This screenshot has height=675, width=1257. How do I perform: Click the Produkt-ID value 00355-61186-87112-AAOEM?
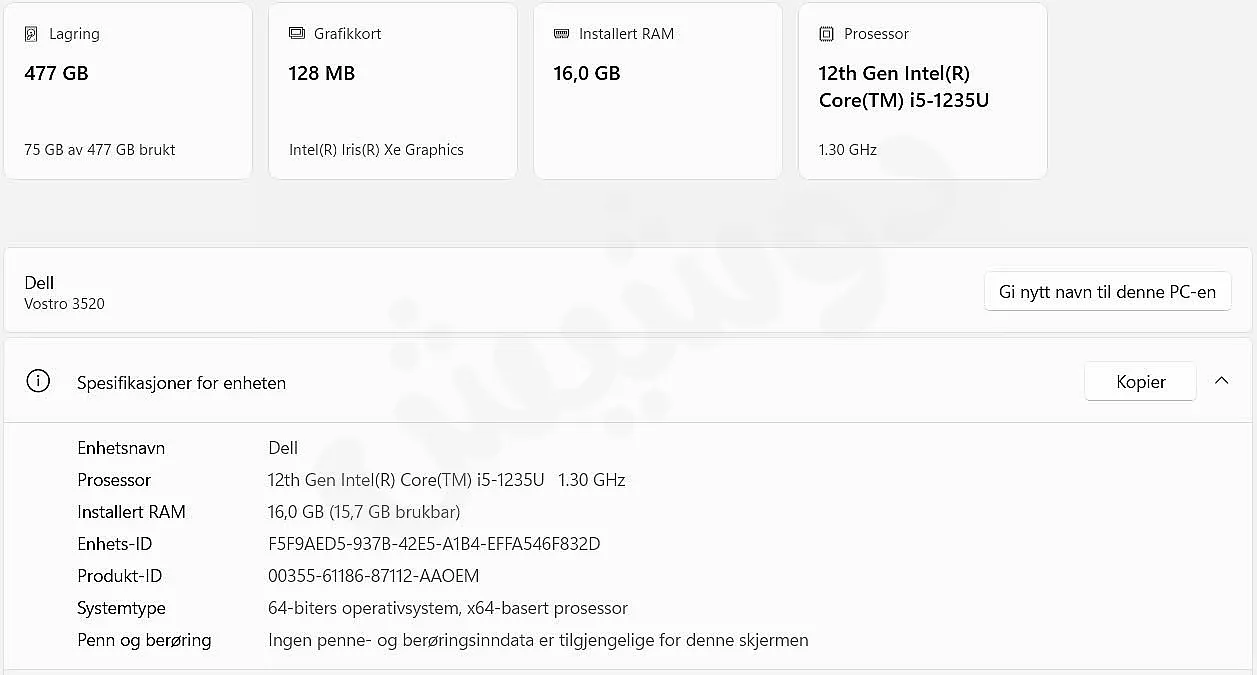tap(374, 576)
